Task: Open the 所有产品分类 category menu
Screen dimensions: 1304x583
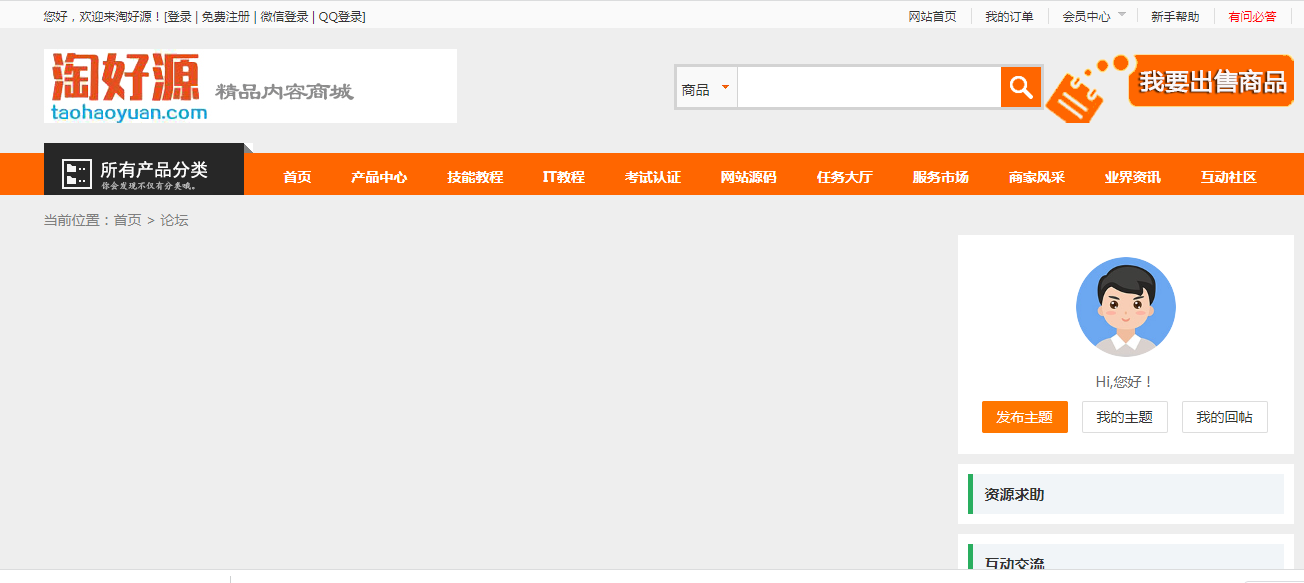Action: pos(154,171)
